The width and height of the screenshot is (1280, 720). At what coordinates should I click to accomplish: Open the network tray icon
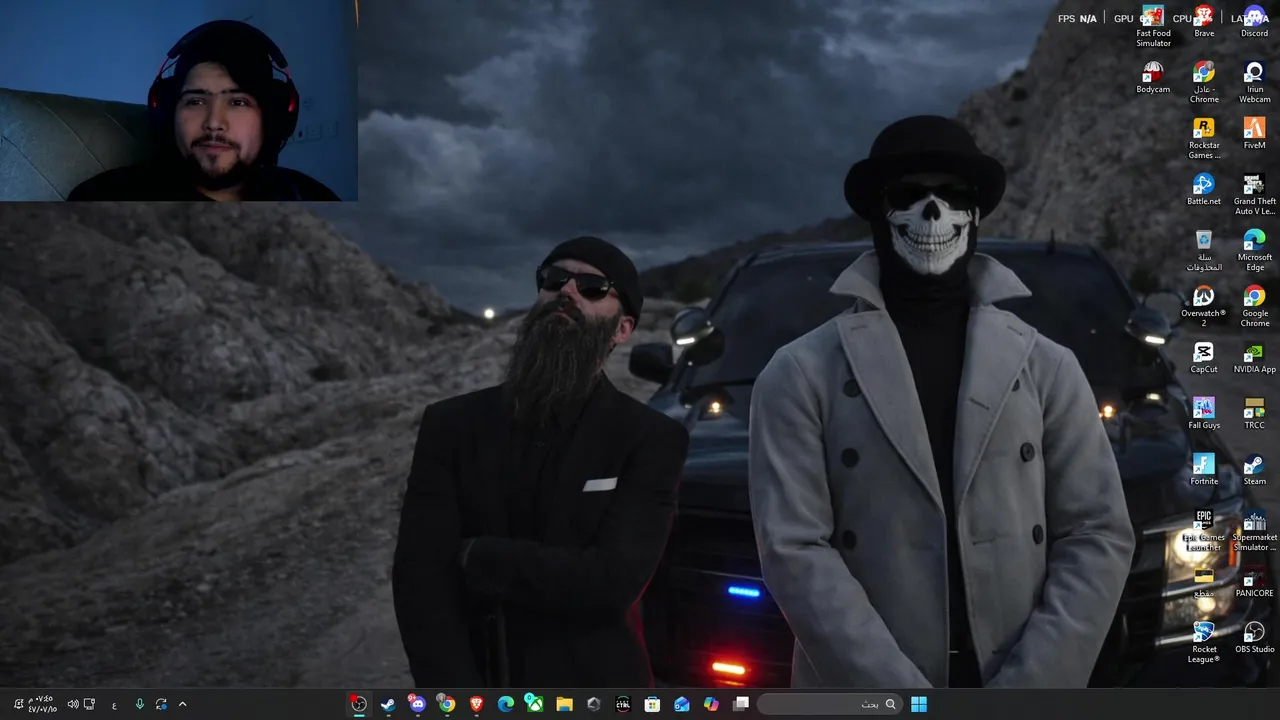point(89,704)
